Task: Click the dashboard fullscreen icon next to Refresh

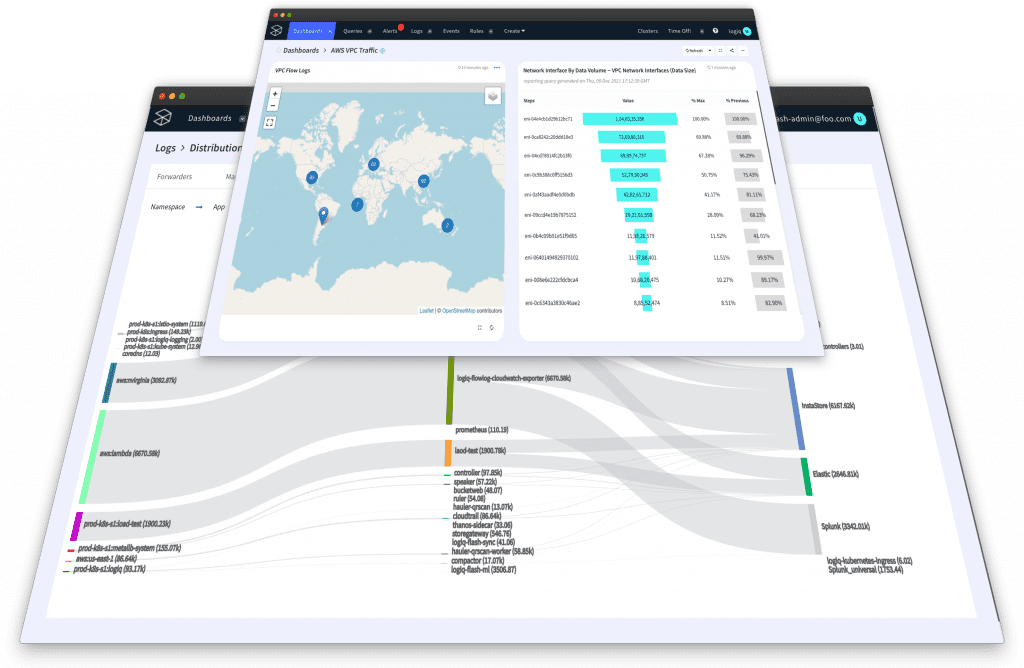Action: tap(720, 50)
